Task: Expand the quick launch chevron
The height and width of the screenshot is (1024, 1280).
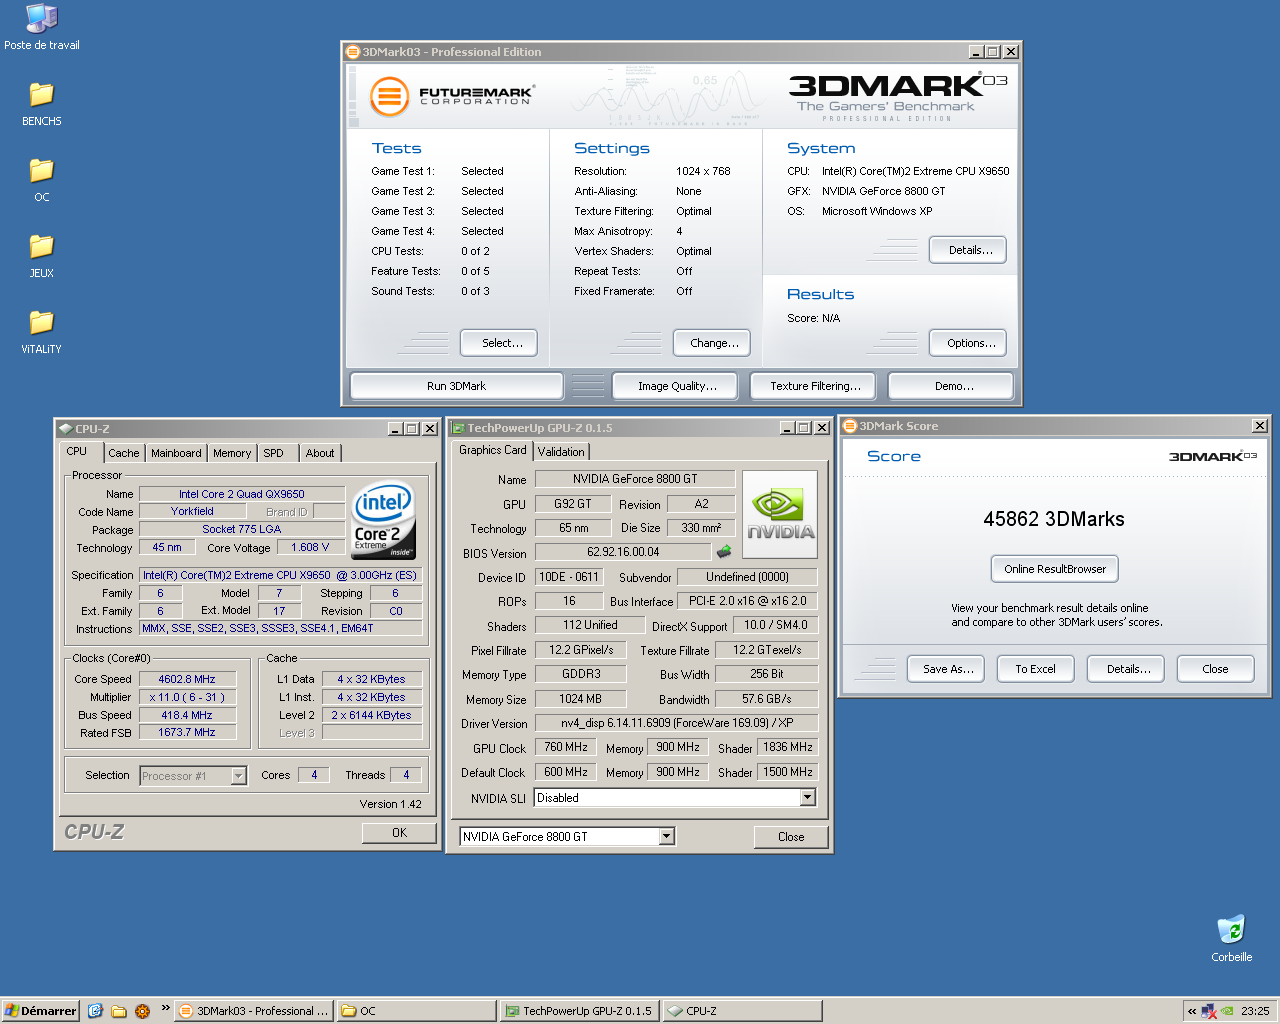Action: 165,1008
